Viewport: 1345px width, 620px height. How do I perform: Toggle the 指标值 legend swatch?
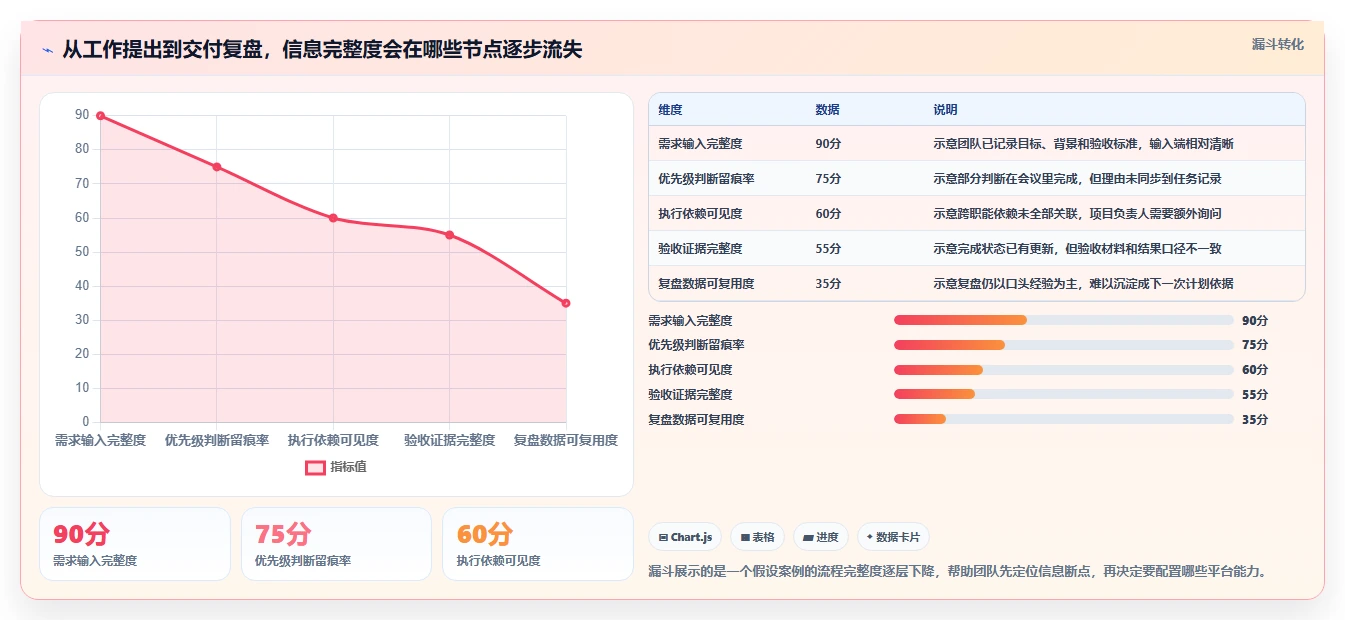pyautogui.click(x=315, y=467)
